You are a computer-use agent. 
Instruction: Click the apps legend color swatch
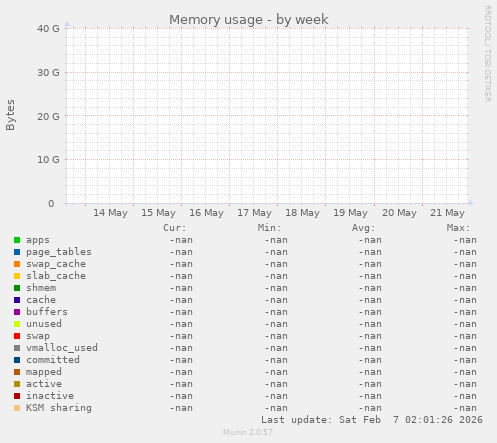tap(17, 240)
